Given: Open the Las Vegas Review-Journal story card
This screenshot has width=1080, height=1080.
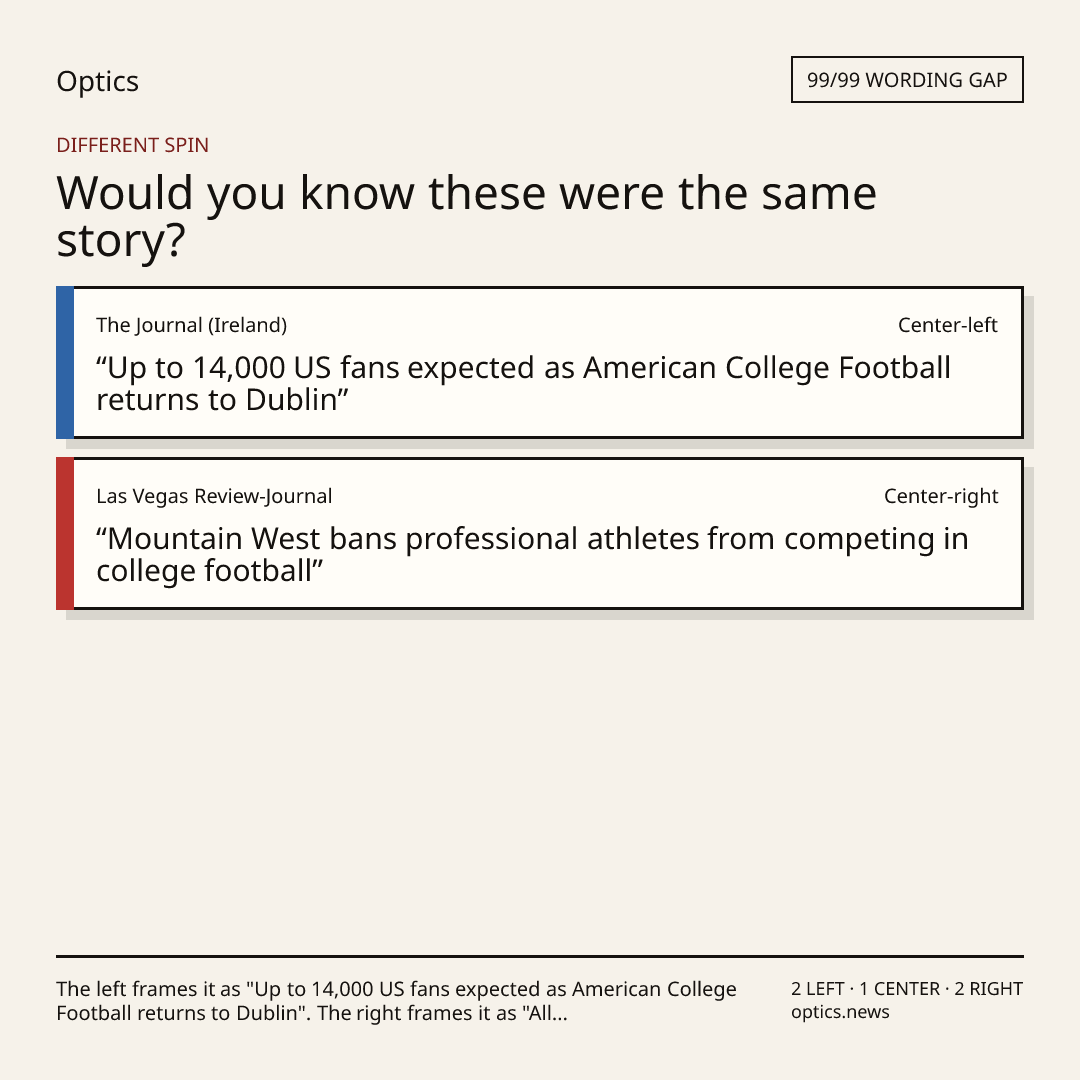Looking at the screenshot, I should [540, 533].
